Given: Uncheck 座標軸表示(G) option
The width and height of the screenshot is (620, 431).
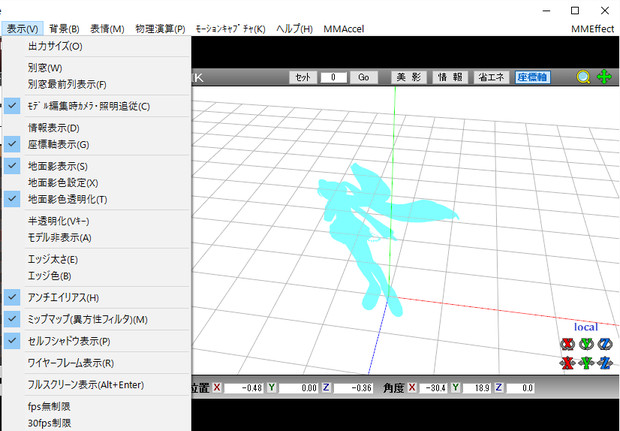Looking at the screenshot, I should [97, 144].
